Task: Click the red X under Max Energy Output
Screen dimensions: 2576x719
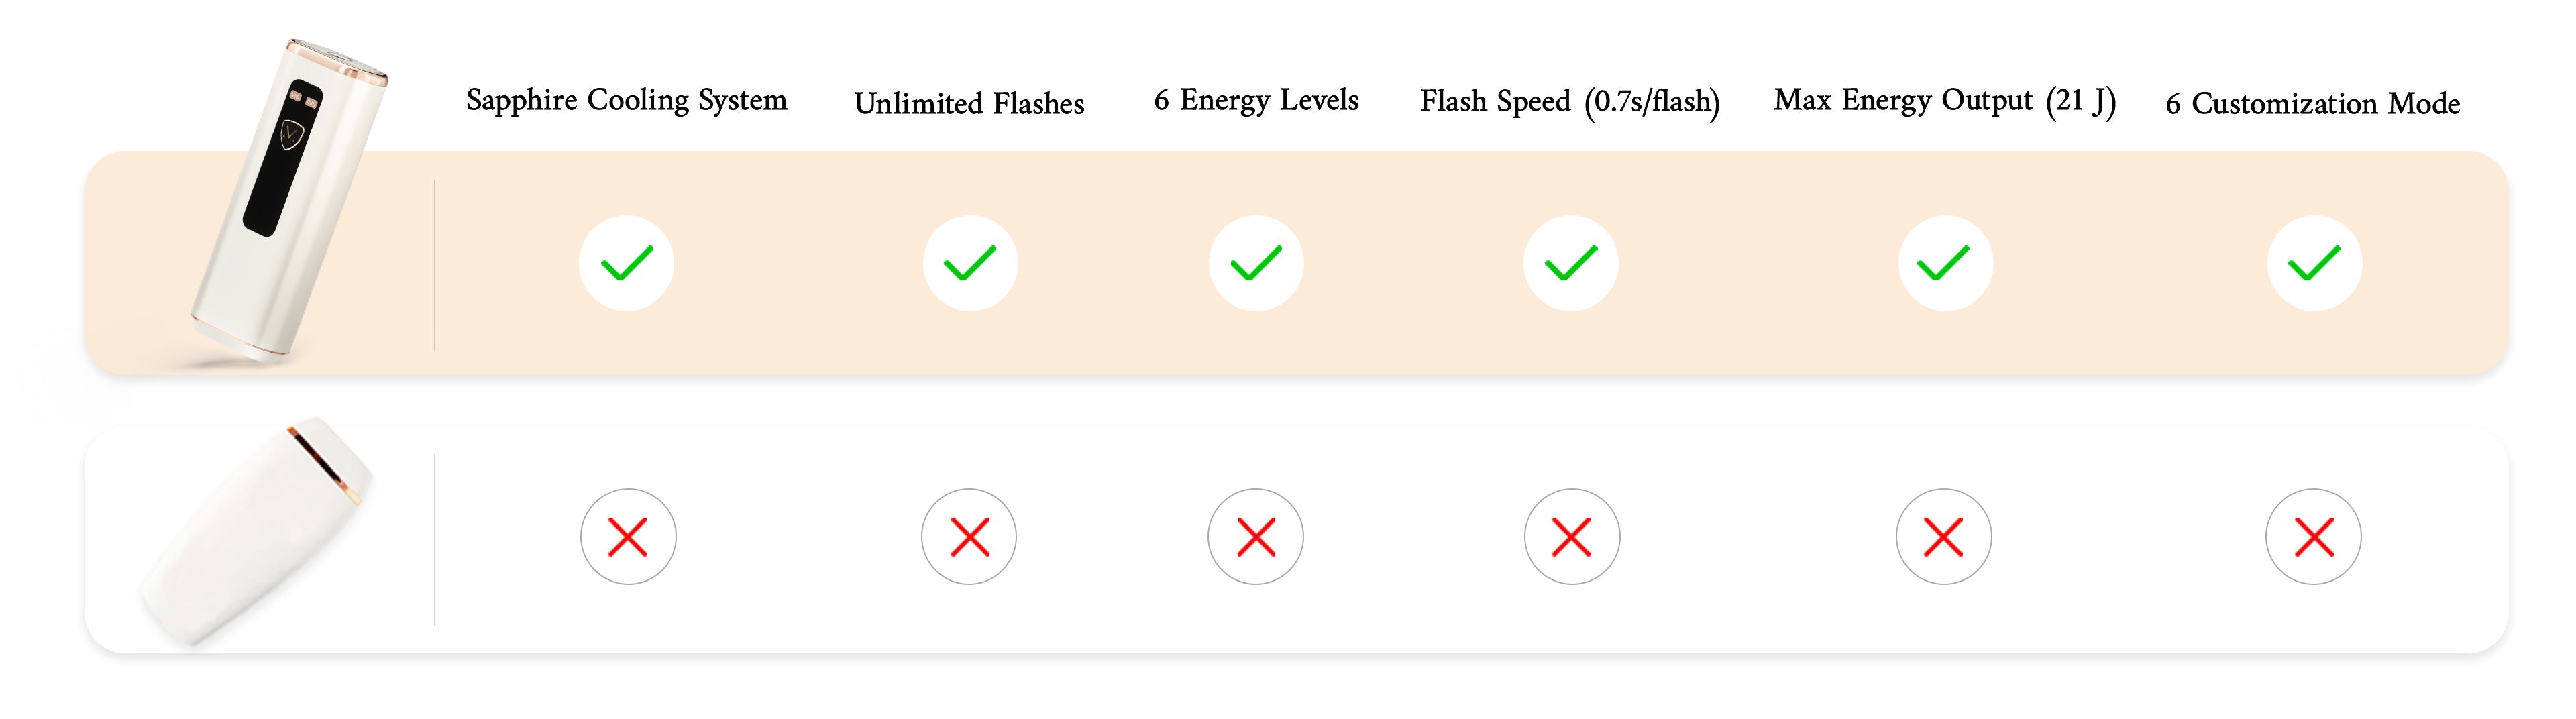Action: tap(1944, 537)
